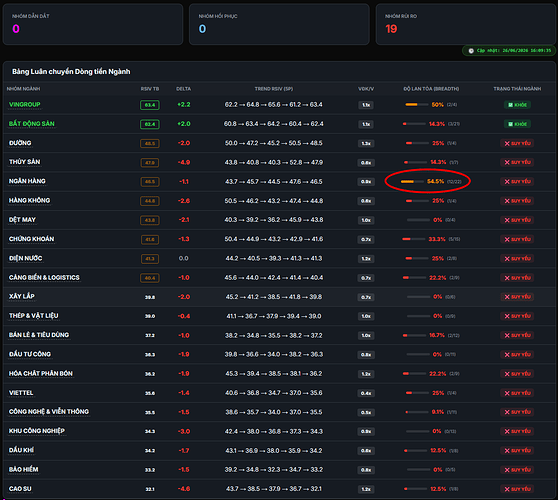Screen dimensions: 558x500
Task: Click the SUY YẾU X icon for ĐƯỜNG
Action: tap(507, 143)
